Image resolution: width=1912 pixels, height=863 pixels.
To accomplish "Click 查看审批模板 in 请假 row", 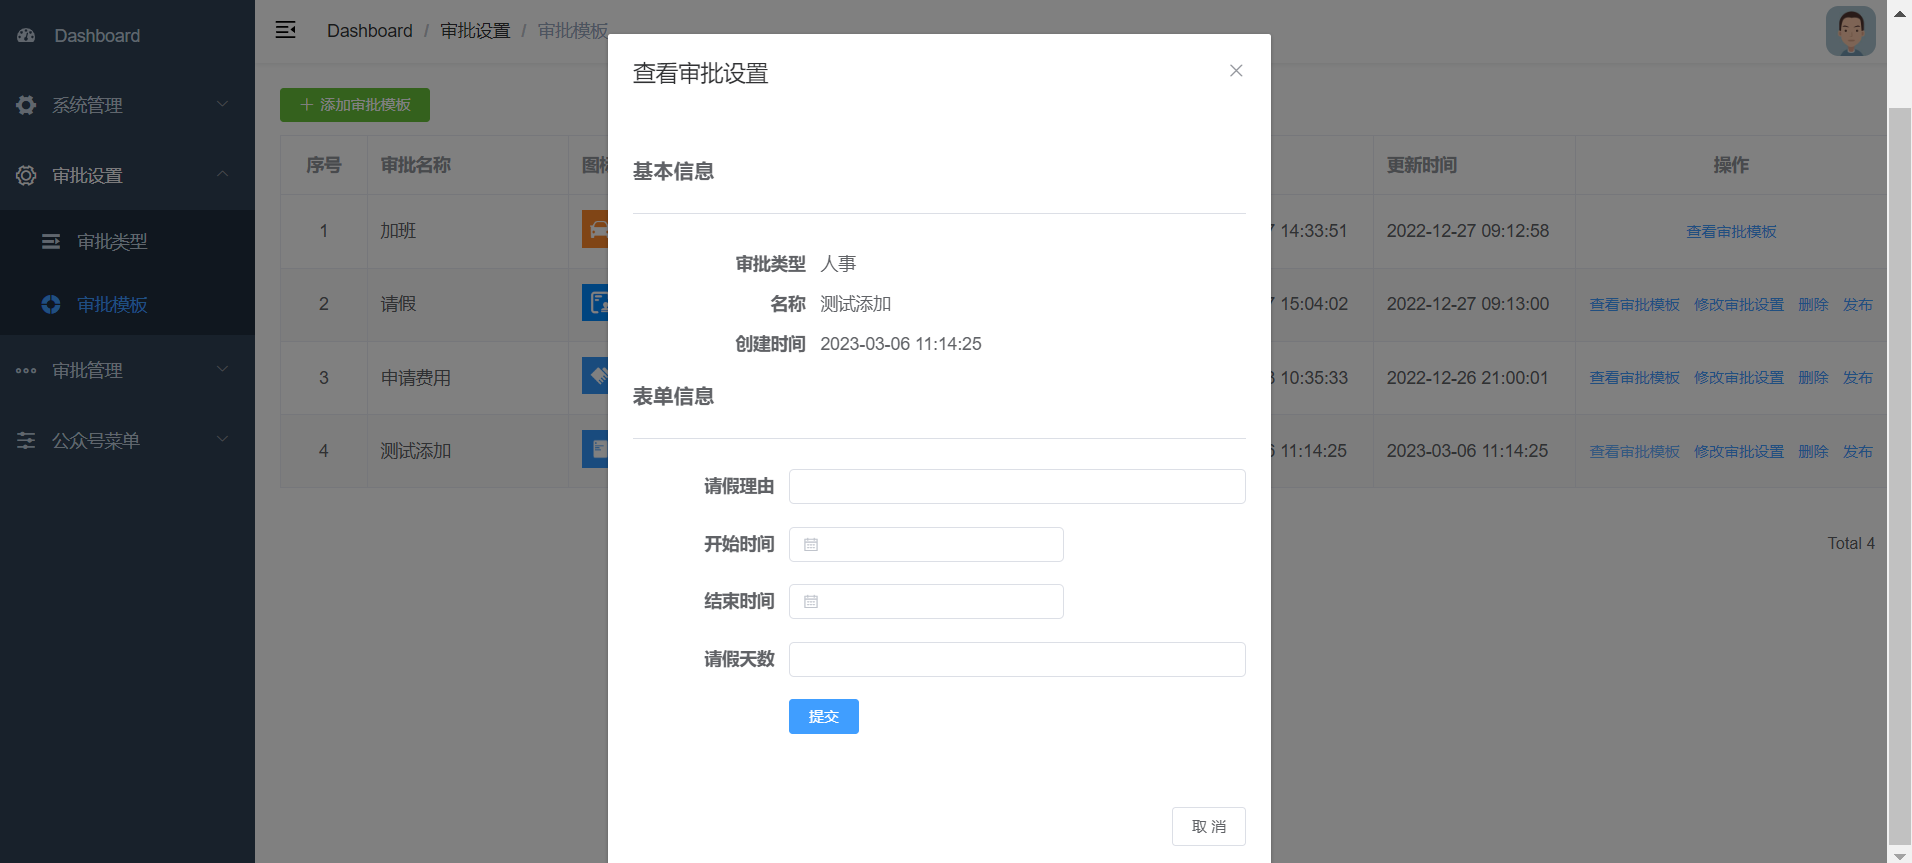I will 1635,304.
